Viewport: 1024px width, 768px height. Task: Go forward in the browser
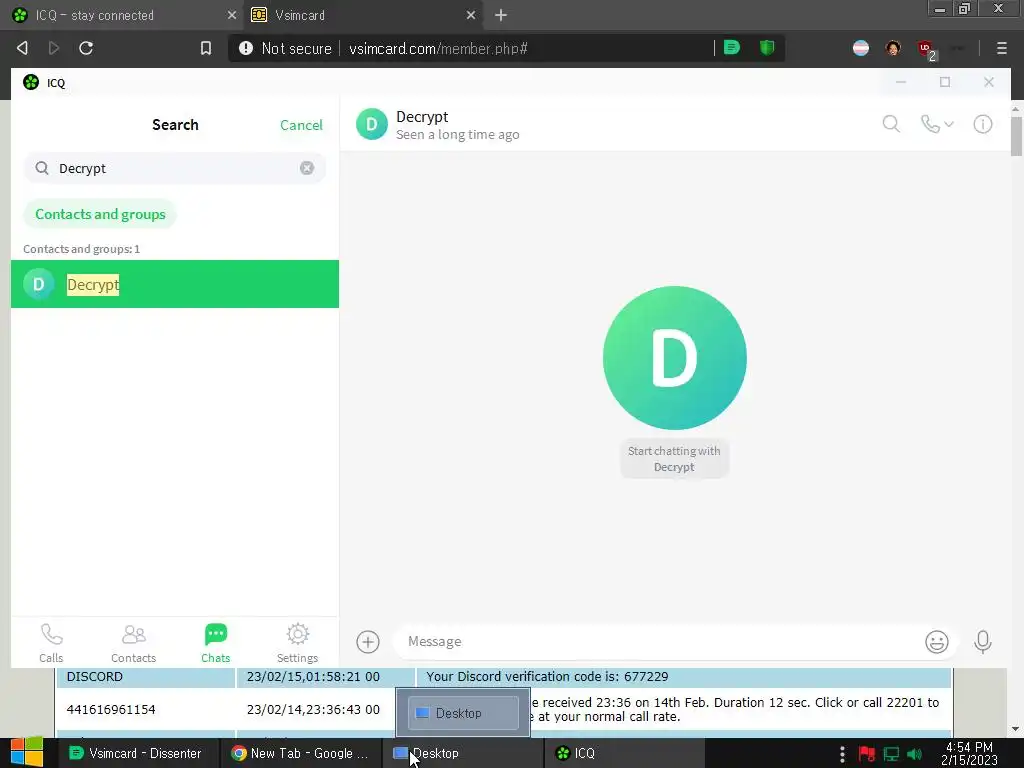(54, 48)
